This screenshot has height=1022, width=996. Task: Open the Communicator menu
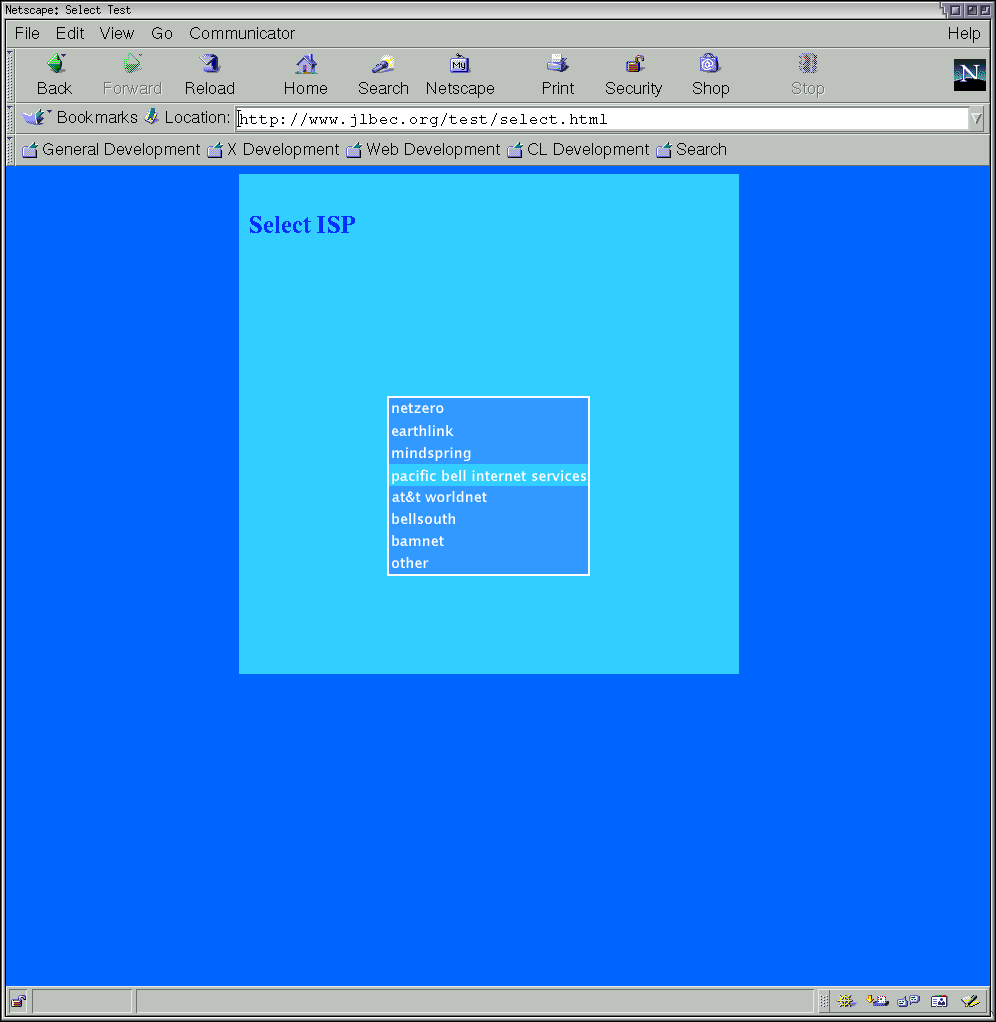[242, 33]
